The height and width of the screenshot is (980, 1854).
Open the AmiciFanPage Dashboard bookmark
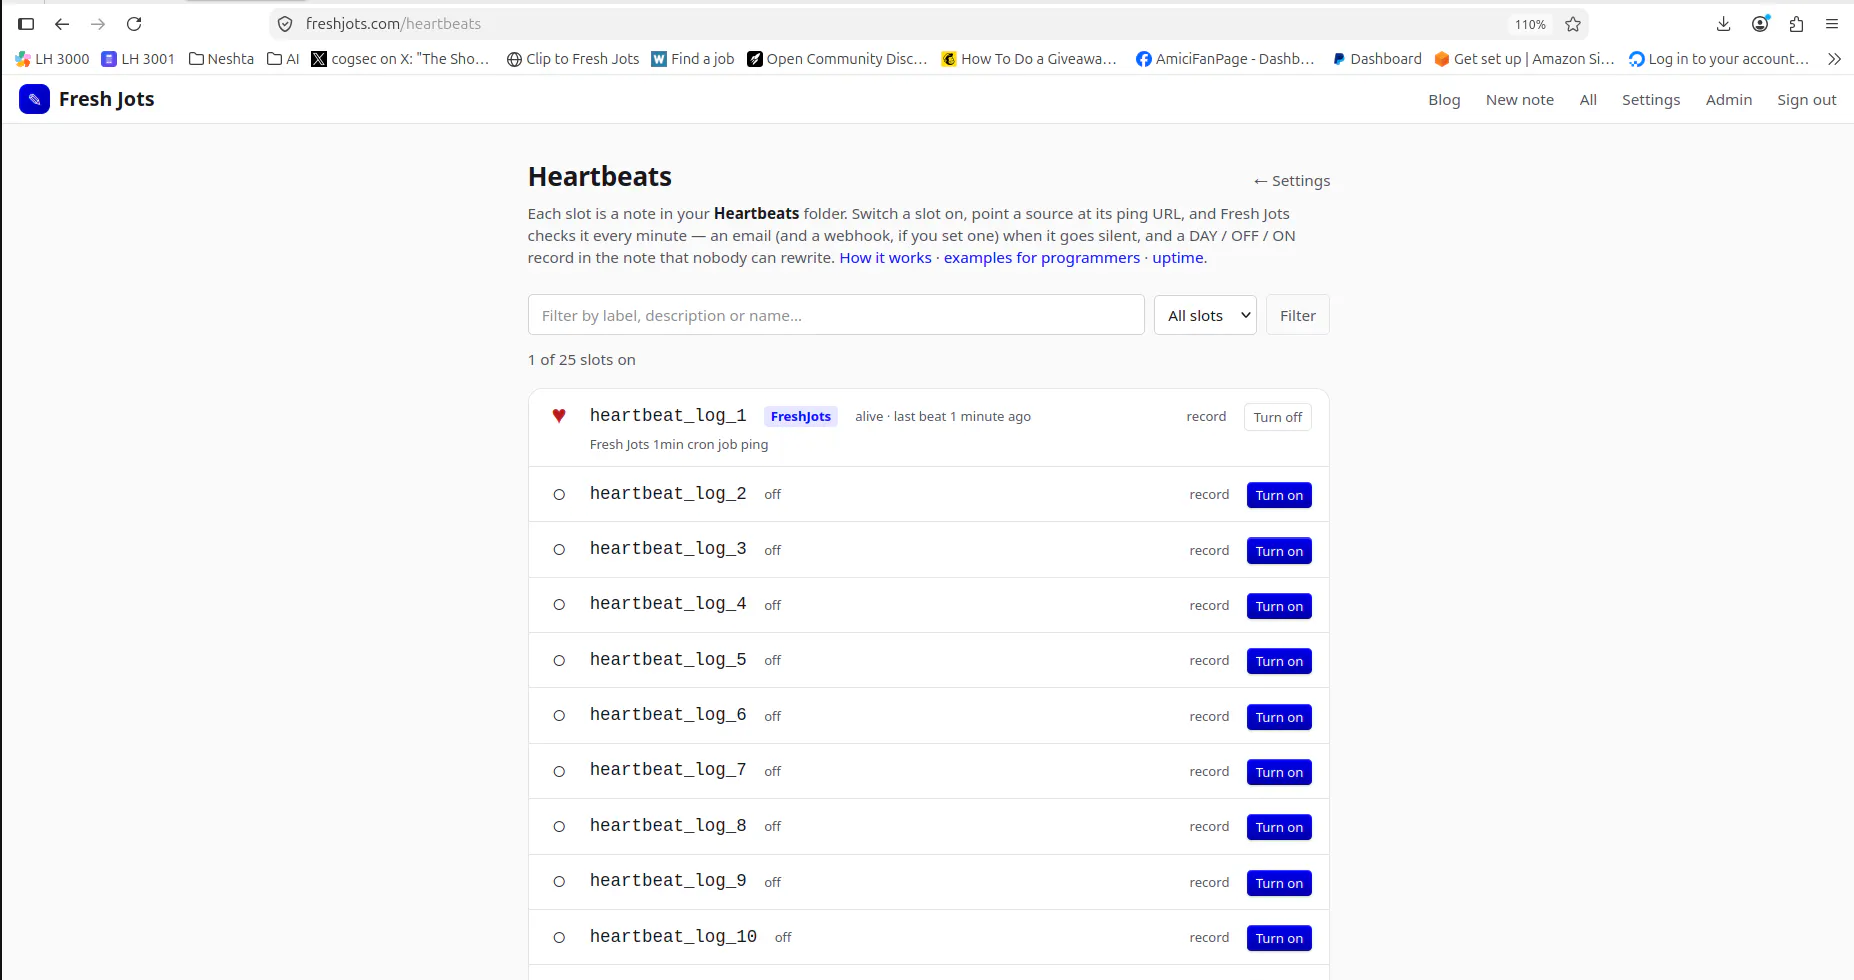pyautogui.click(x=1225, y=59)
